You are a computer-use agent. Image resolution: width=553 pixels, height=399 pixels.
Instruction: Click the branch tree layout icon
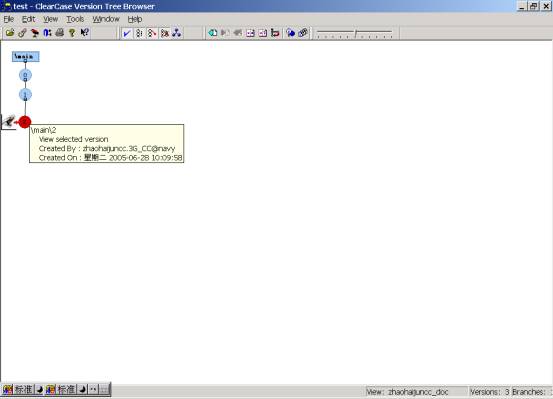[176, 33]
